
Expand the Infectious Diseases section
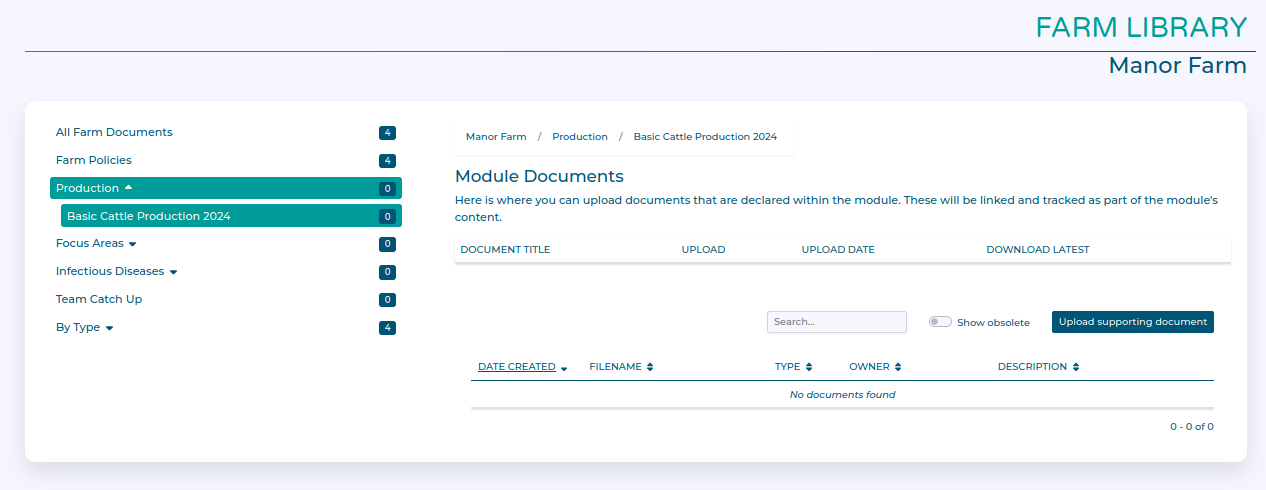click(x=173, y=272)
